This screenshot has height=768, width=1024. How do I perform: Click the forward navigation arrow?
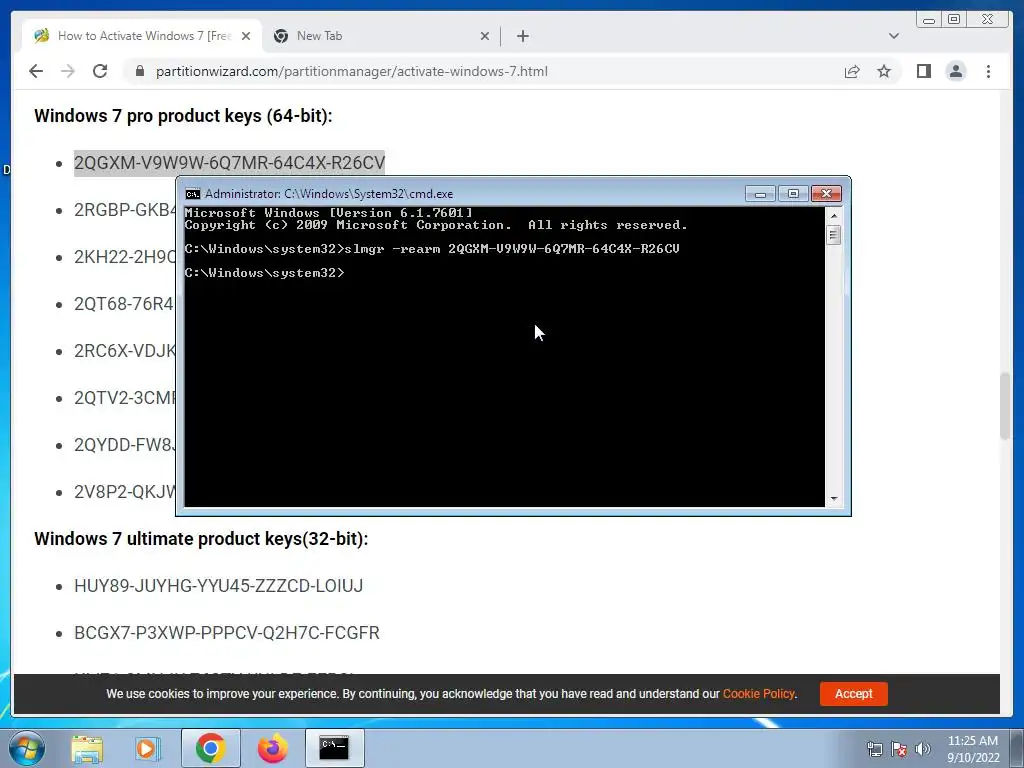[x=68, y=71]
